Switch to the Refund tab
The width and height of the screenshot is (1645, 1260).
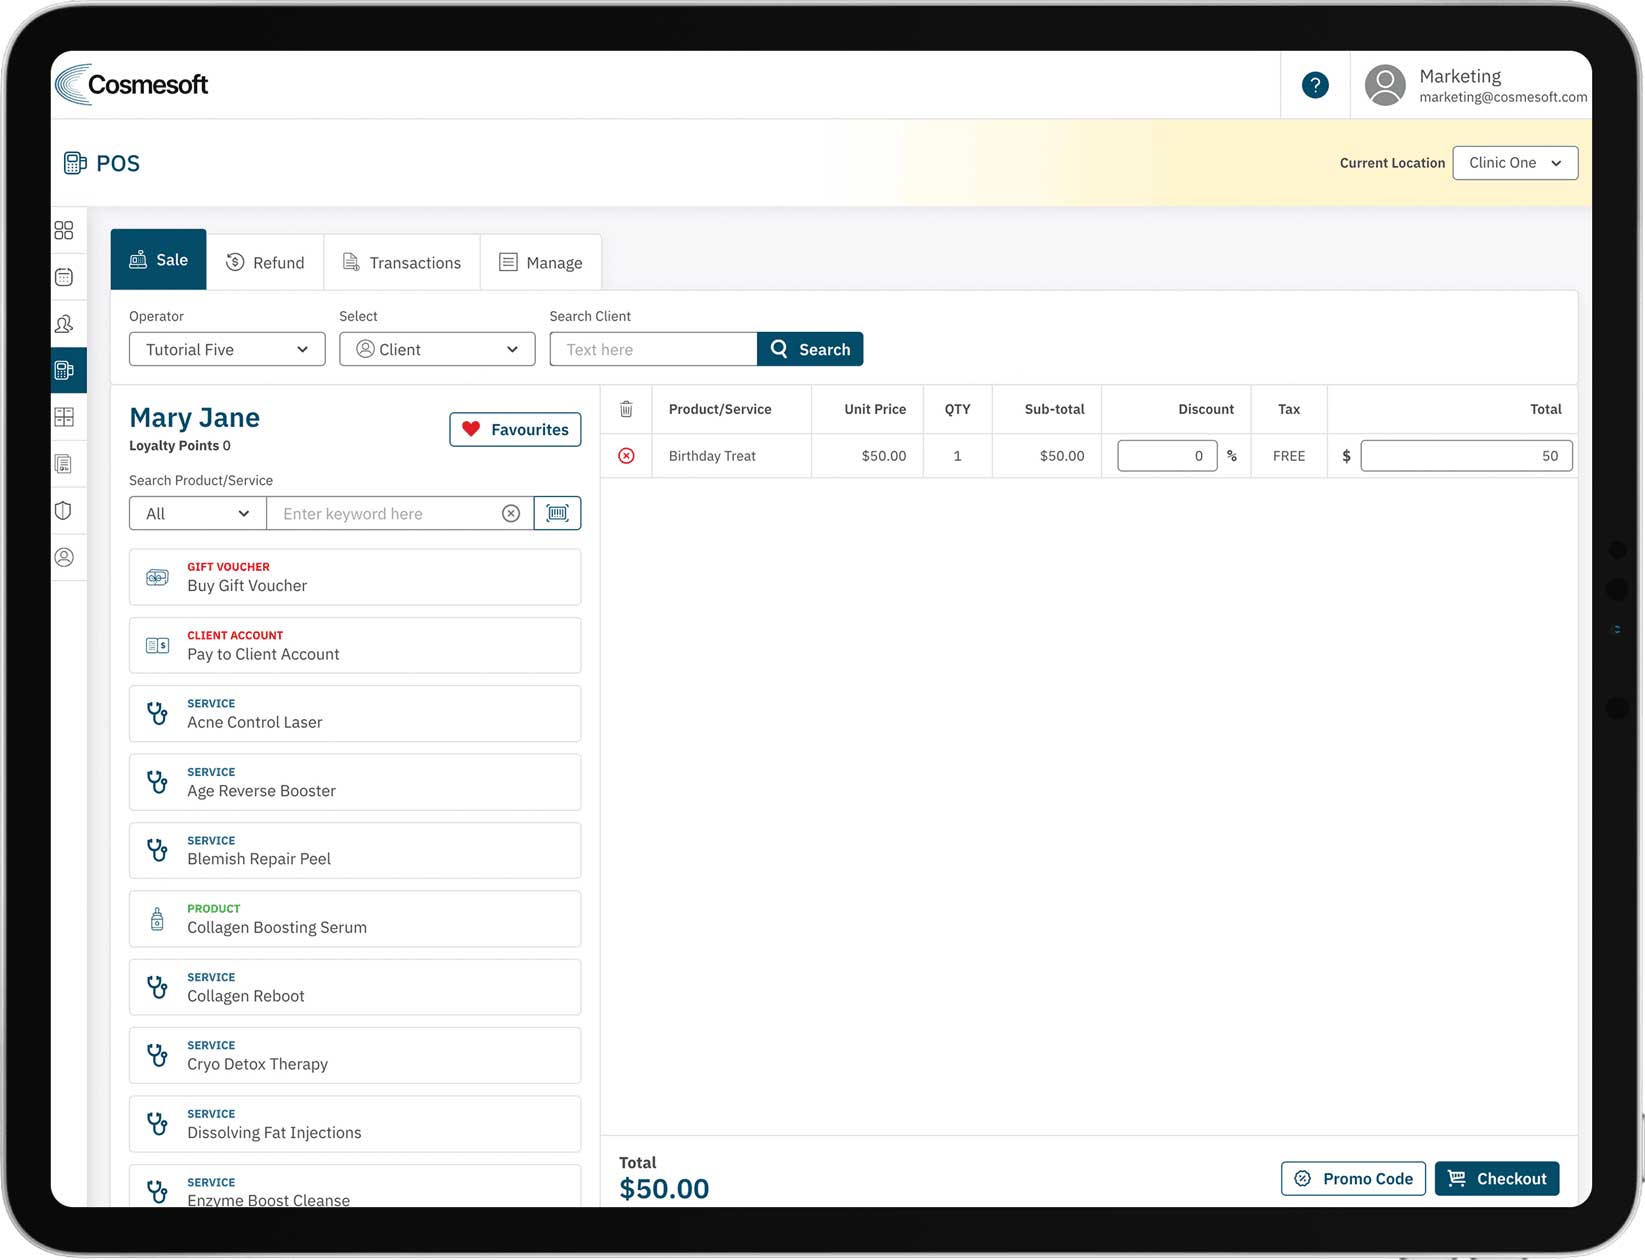tap(265, 262)
